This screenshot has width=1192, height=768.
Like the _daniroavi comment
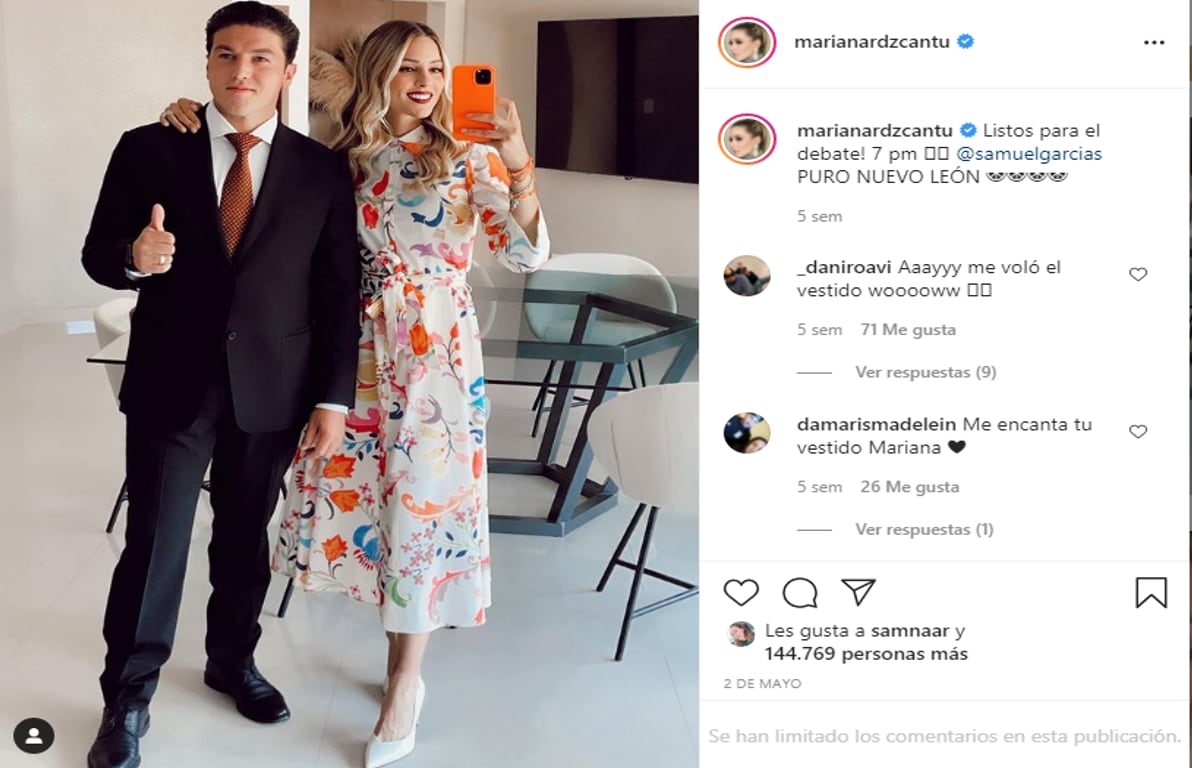pos(1138,275)
